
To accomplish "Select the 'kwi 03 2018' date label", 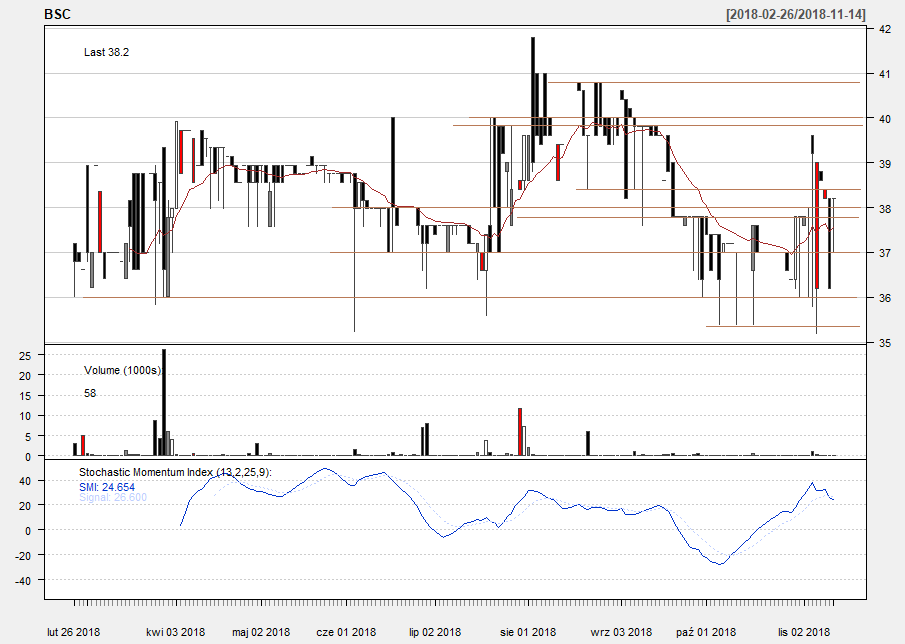I will coord(175,632).
